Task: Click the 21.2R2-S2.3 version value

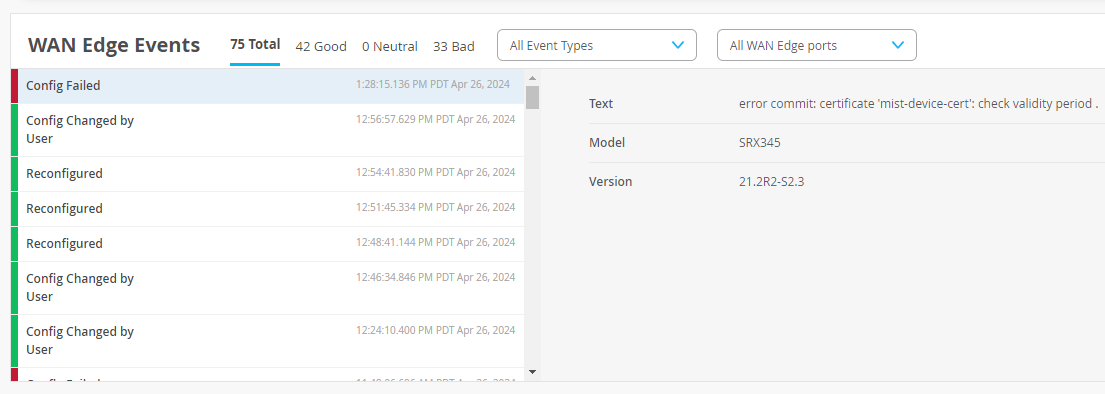Action: click(772, 181)
